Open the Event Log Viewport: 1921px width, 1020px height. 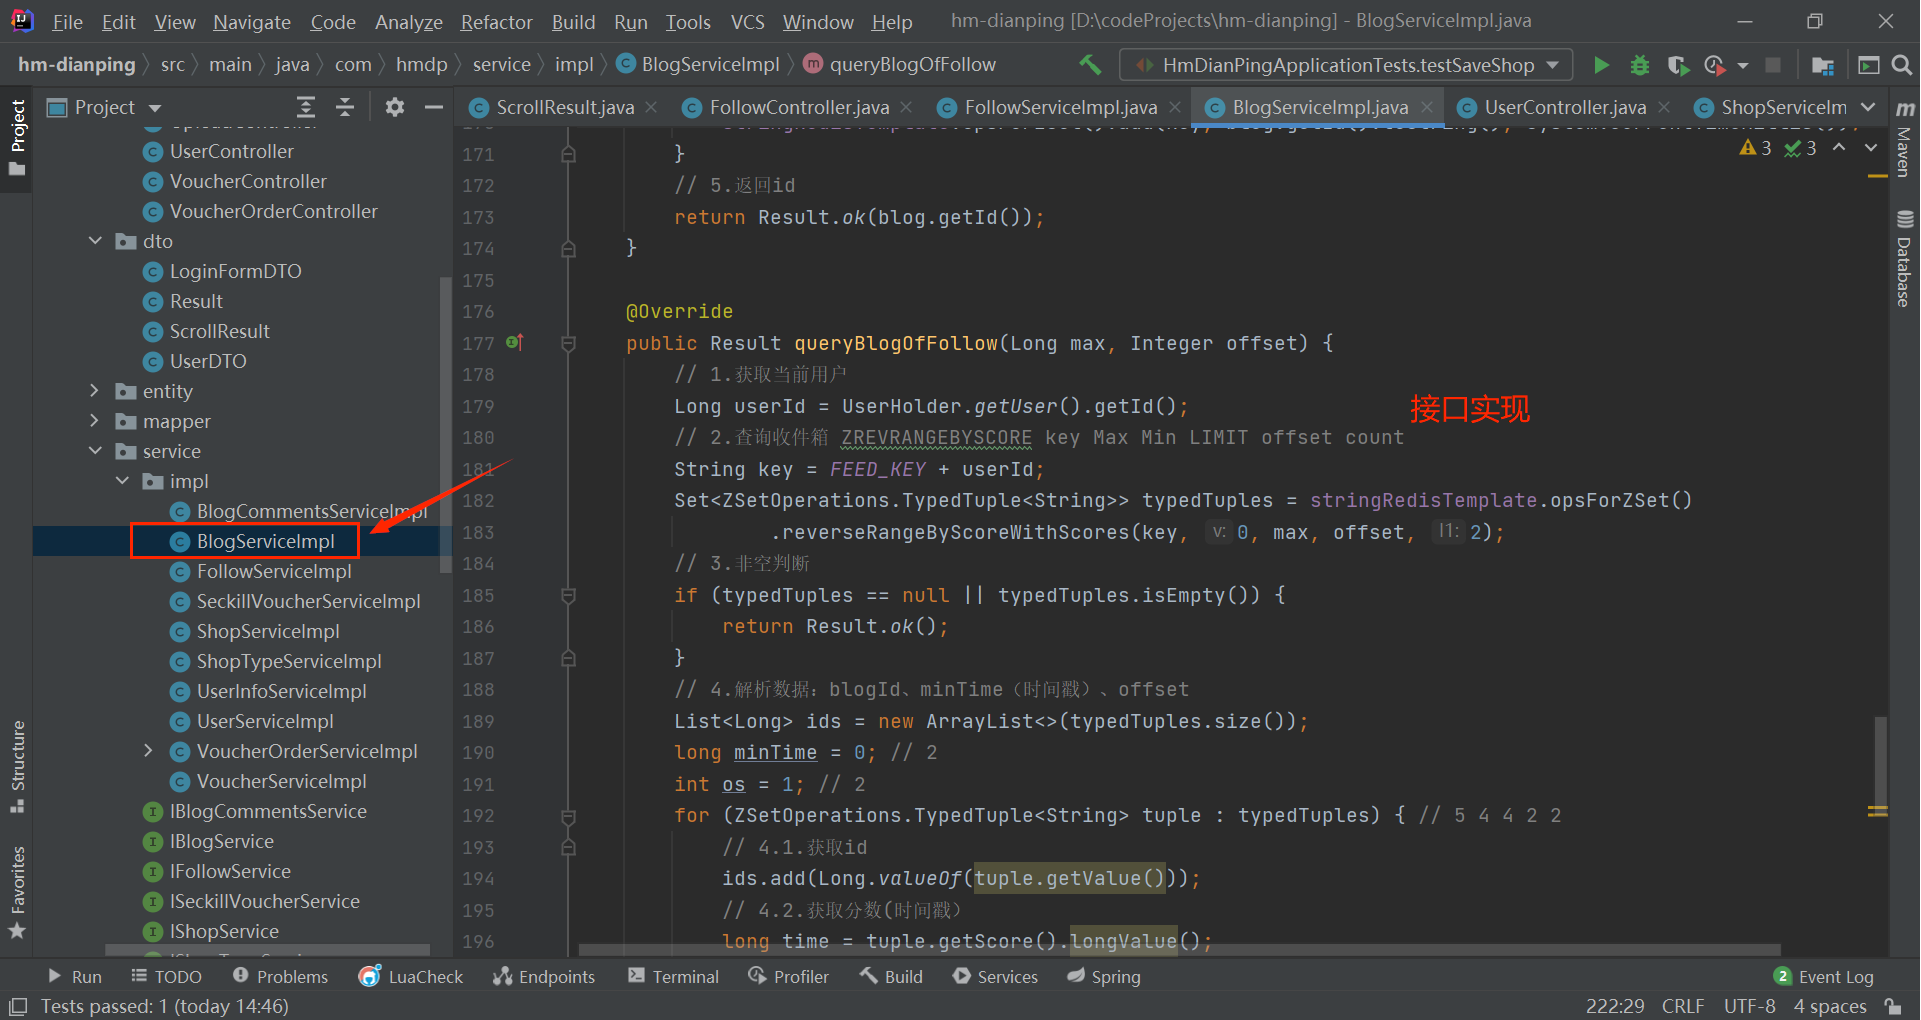1824,976
